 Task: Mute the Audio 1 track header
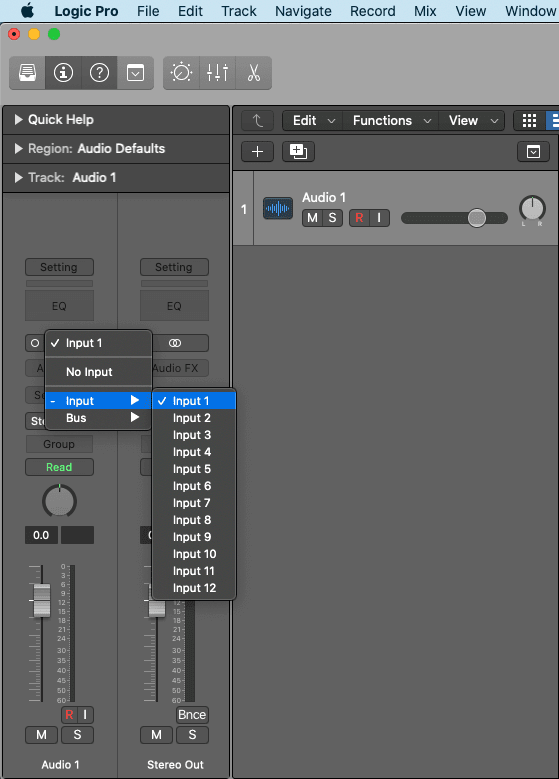pyautogui.click(x=312, y=218)
